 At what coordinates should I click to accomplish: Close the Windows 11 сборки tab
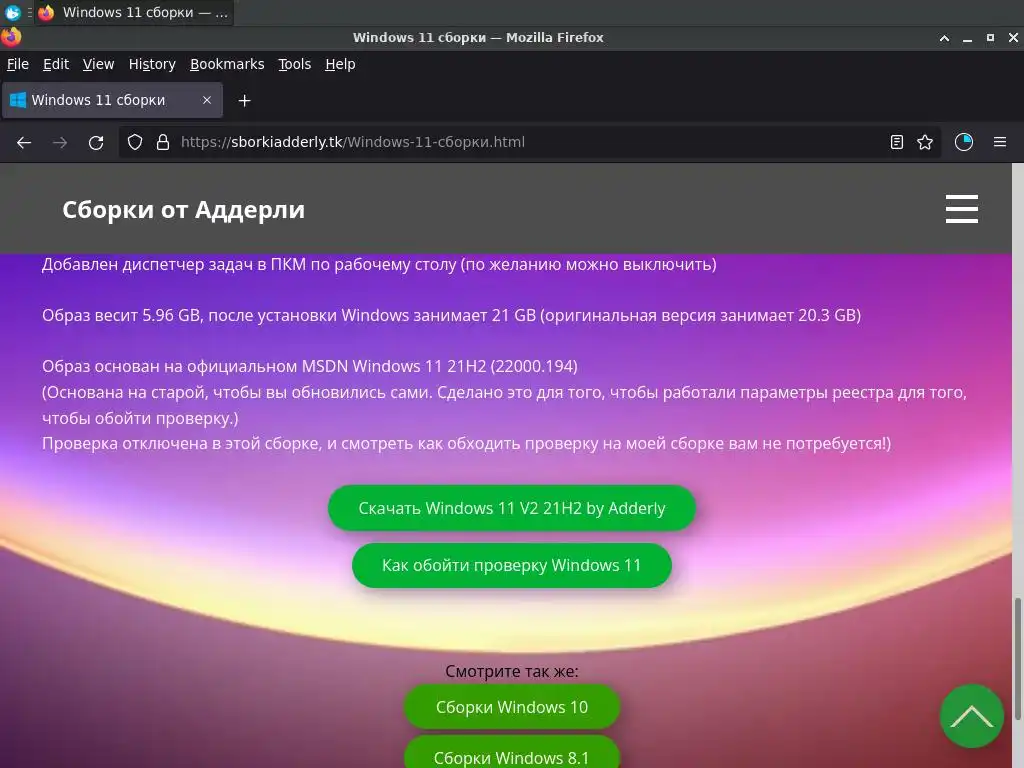point(207,100)
